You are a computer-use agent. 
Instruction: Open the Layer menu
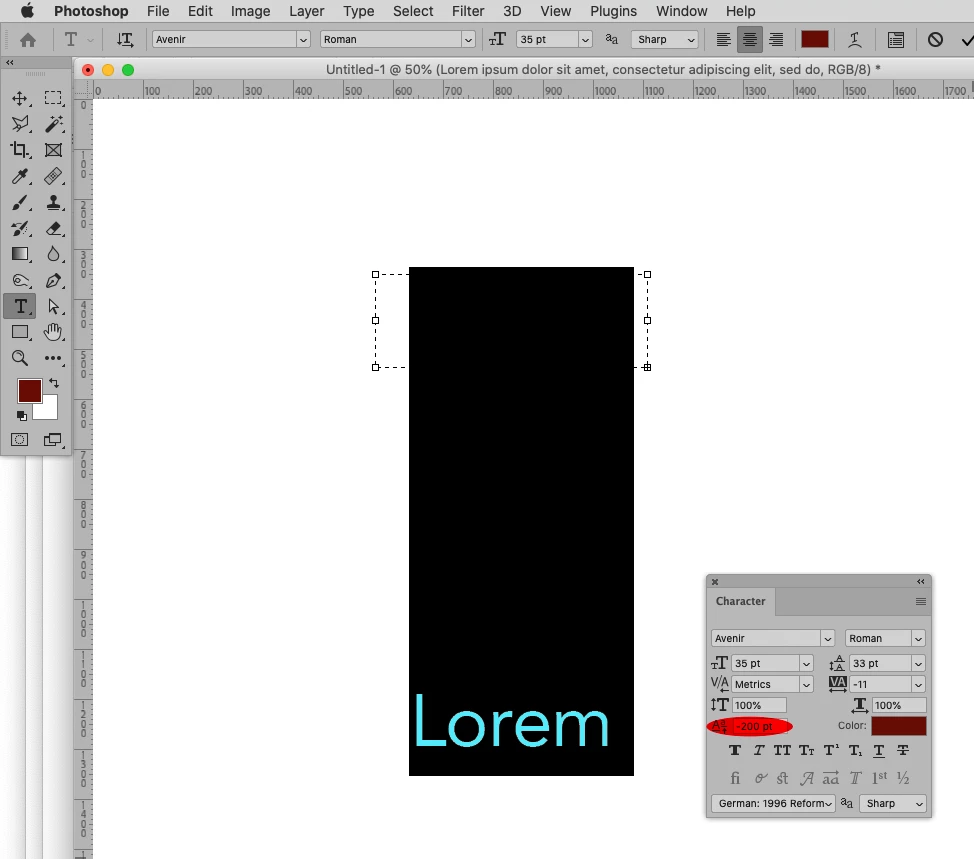[306, 11]
